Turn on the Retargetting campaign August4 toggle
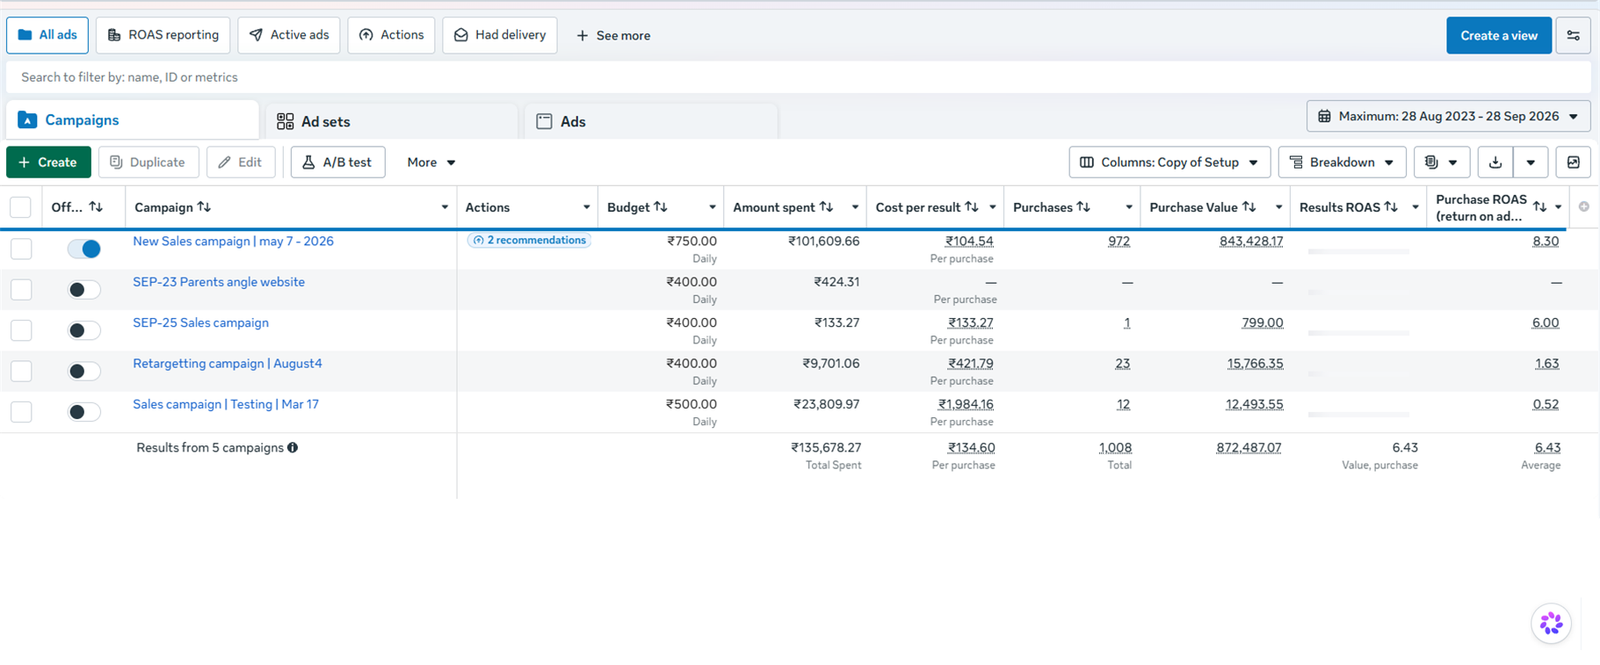This screenshot has height=665, width=1600. [84, 371]
